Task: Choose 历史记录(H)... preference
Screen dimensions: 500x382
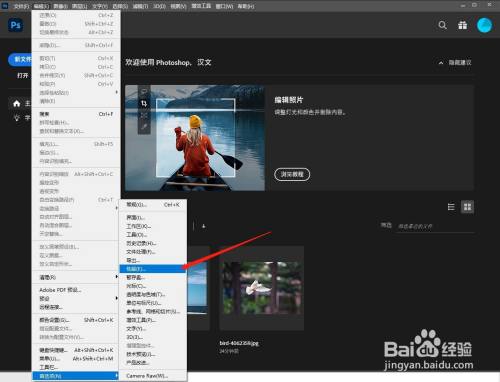Action: 153,243
